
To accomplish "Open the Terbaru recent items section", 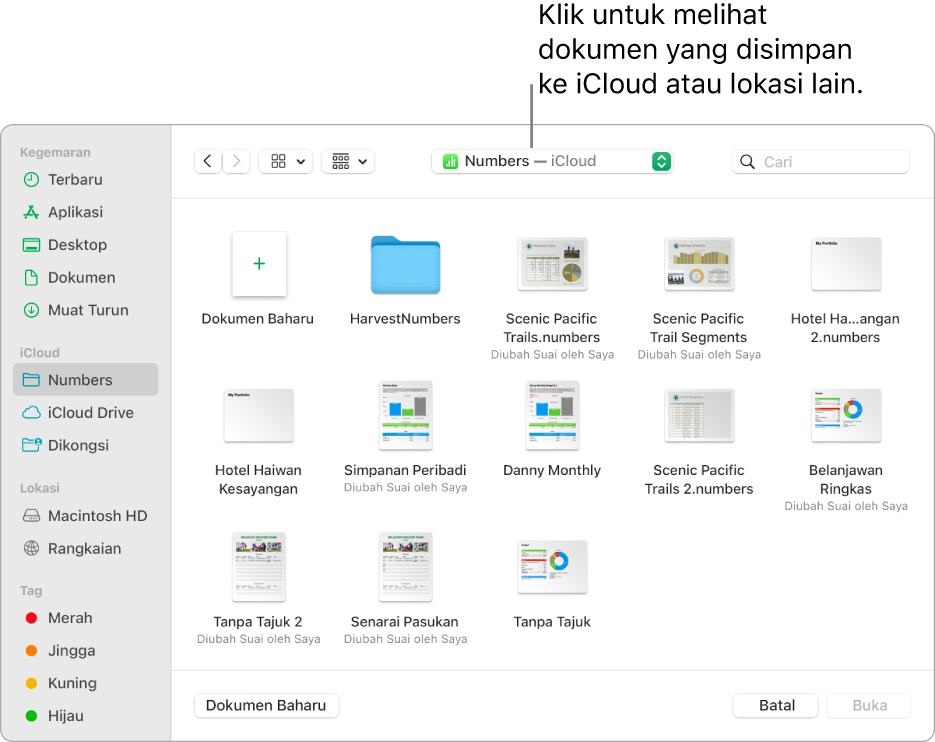I will pyautogui.click(x=74, y=179).
